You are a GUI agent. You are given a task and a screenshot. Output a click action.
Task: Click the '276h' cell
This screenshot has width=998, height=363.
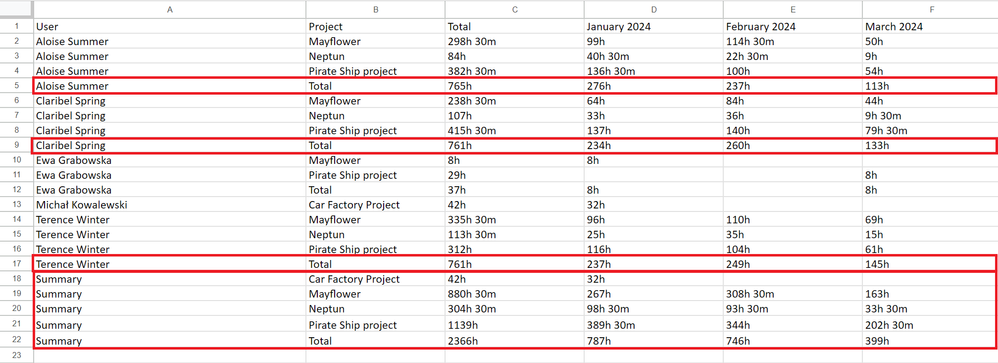coord(654,86)
